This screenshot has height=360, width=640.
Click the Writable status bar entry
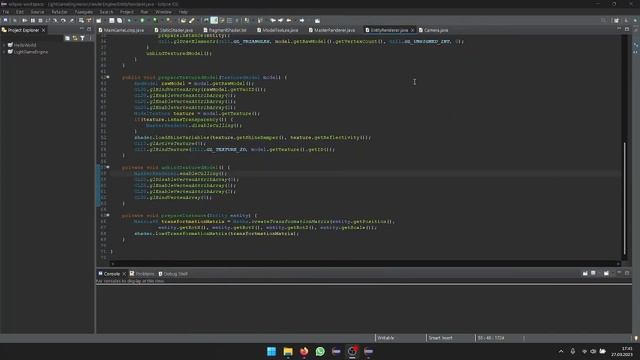pos(386,338)
